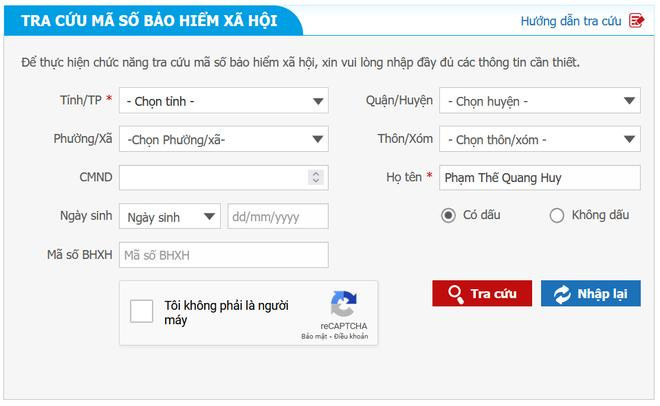Screen dimensions: 660x406
Task: Click the refresh arrows icon on Nhập lại
Action: (x=562, y=293)
